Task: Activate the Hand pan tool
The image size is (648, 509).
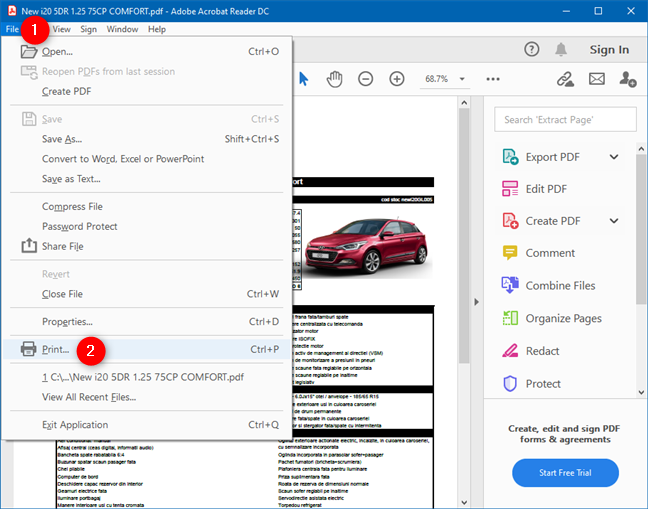Action: click(x=335, y=79)
